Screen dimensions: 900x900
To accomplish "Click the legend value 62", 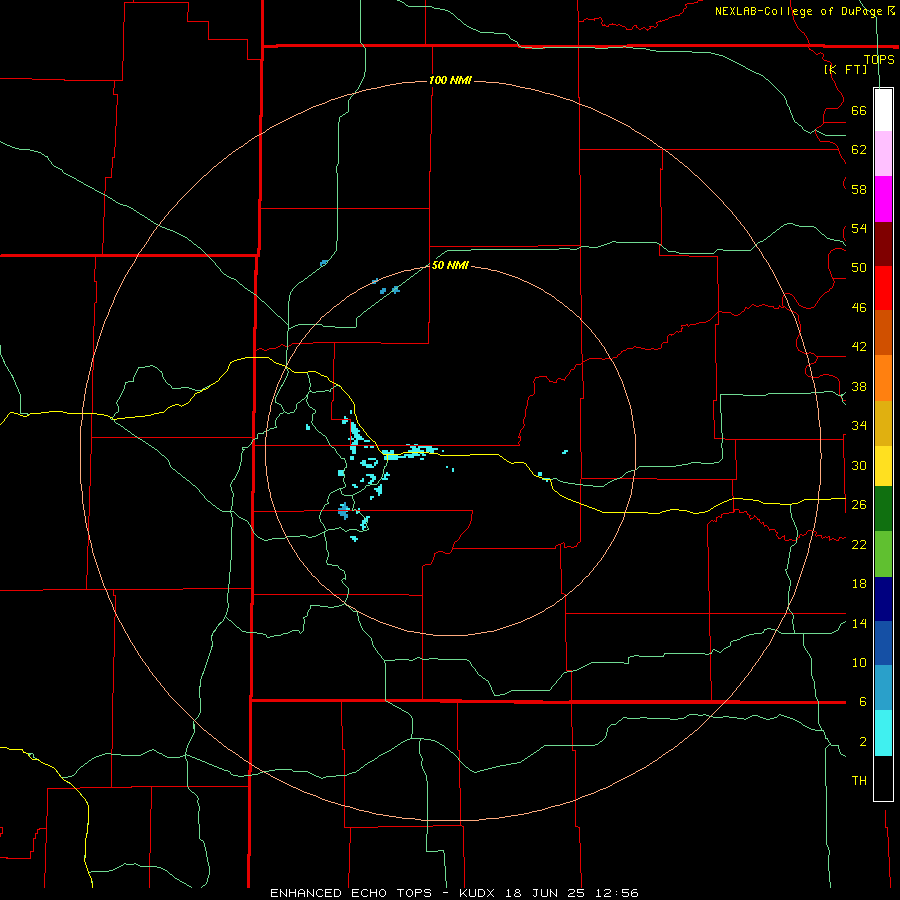I will point(859,150).
